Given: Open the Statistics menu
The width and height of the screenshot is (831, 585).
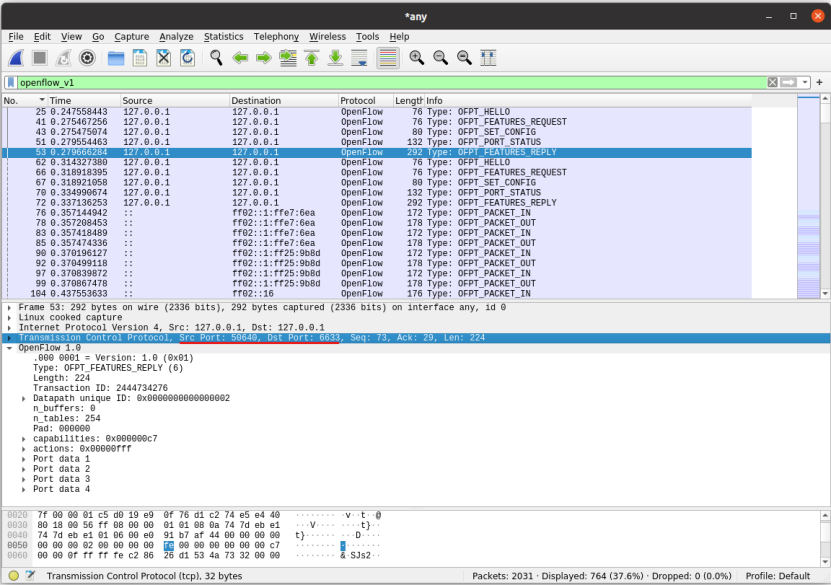Looking at the screenshot, I should pyautogui.click(x=223, y=36).
